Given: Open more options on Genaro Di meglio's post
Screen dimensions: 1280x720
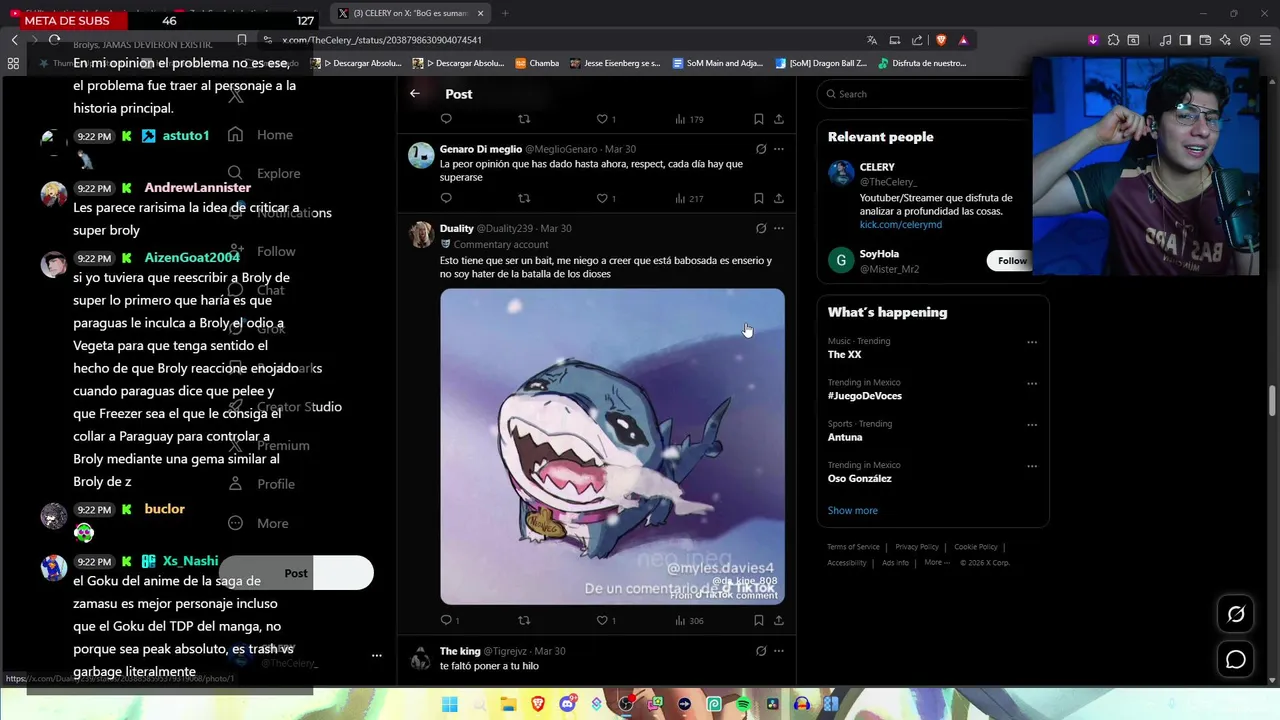Looking at the screenshot, I should tap(779, 149).
